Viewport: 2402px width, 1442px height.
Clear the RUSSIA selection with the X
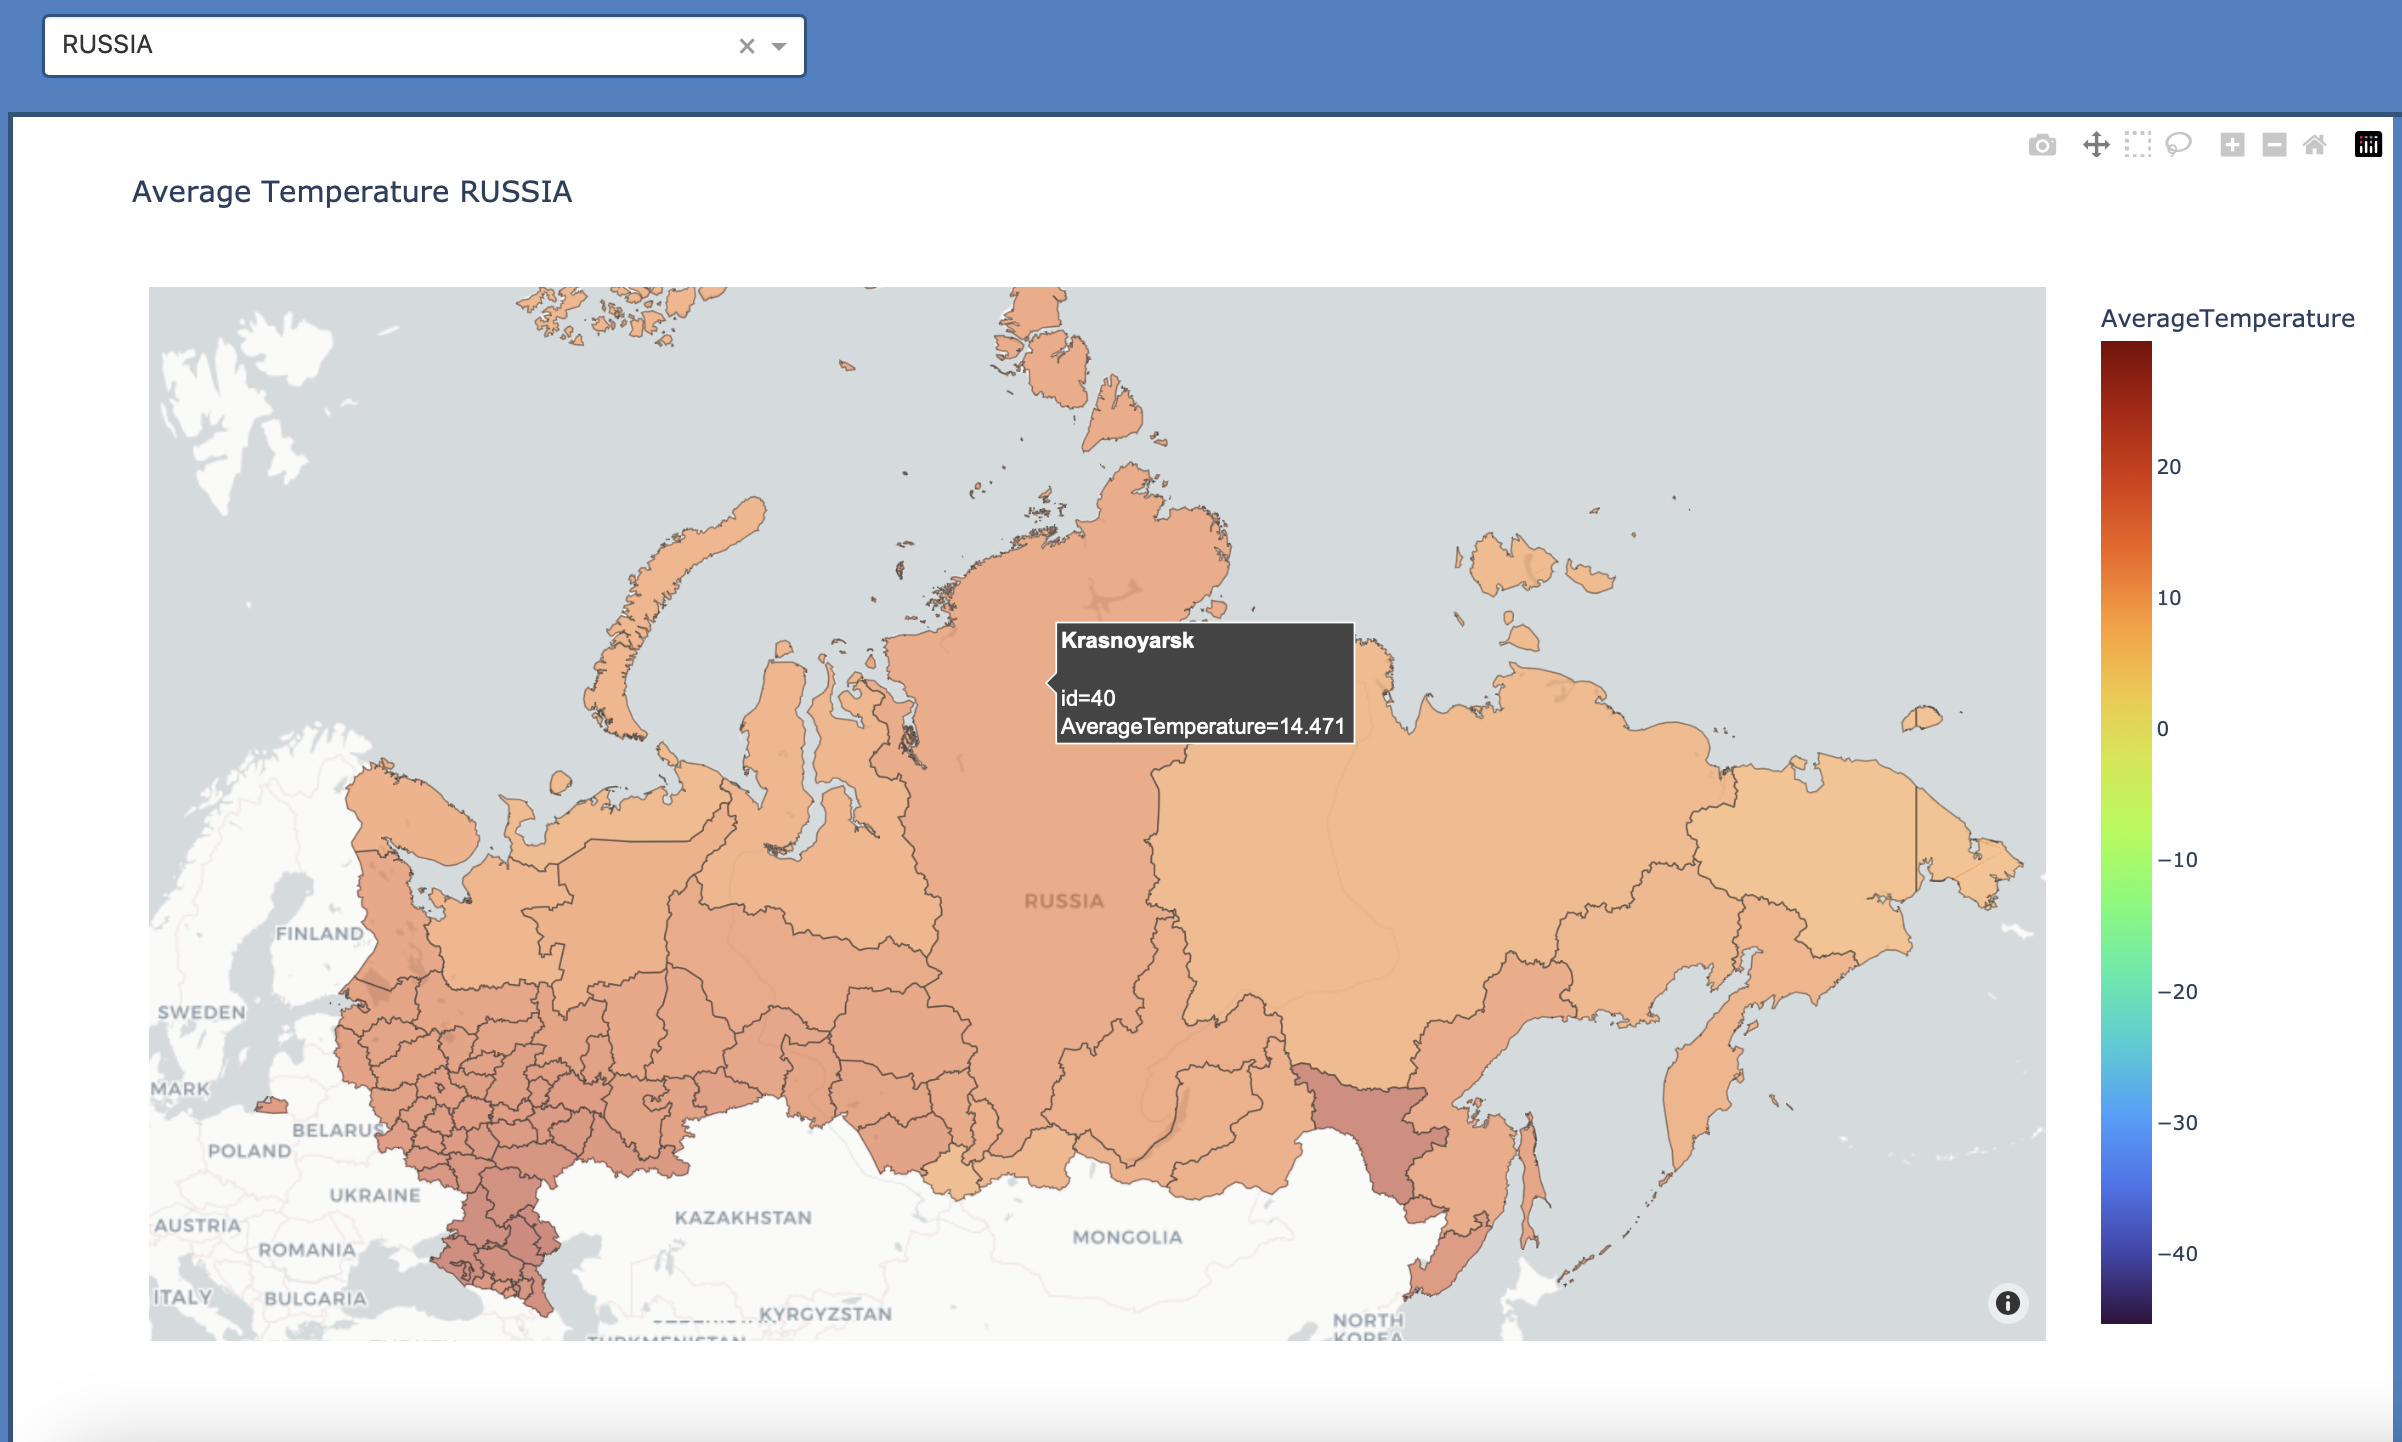coord(746,46)
